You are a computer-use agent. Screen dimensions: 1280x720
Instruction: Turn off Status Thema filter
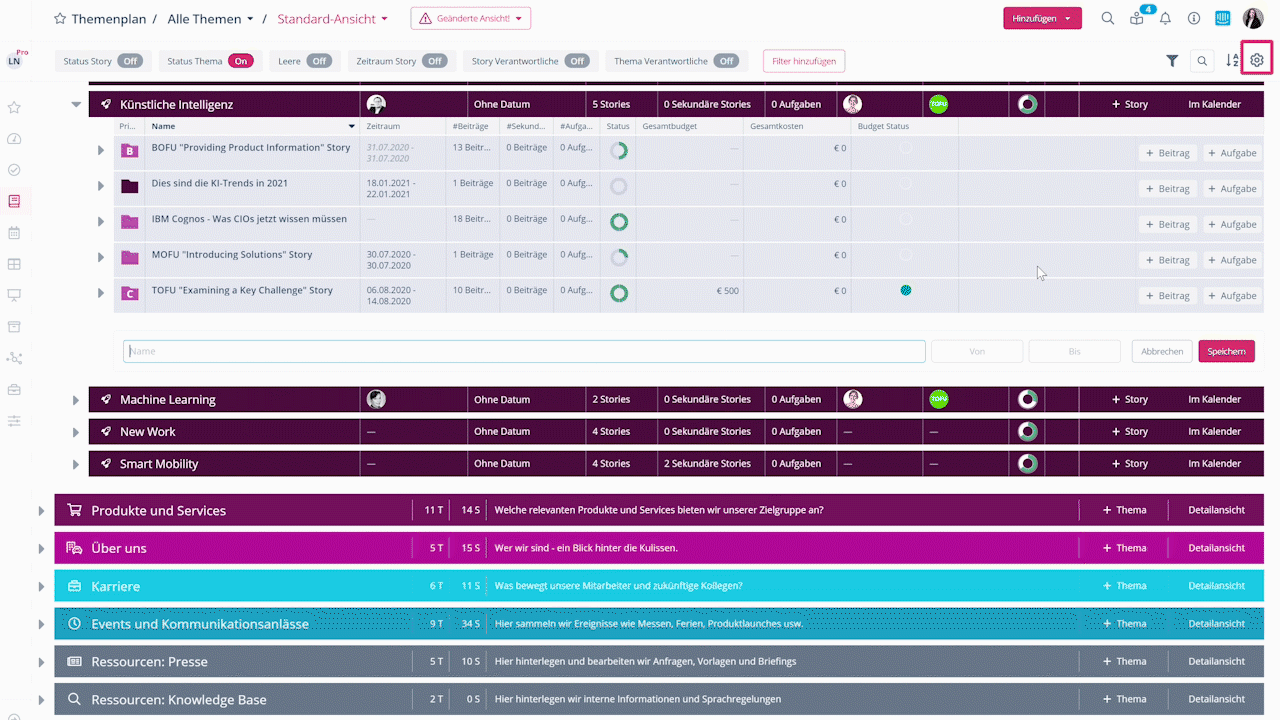(241, 61)
